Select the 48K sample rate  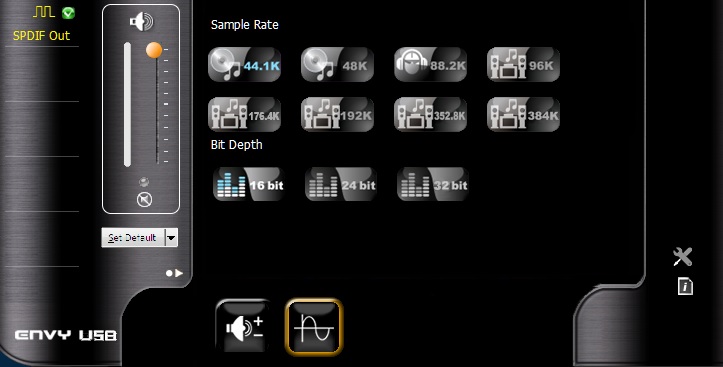pyautogui.click(x=338, y=65)
